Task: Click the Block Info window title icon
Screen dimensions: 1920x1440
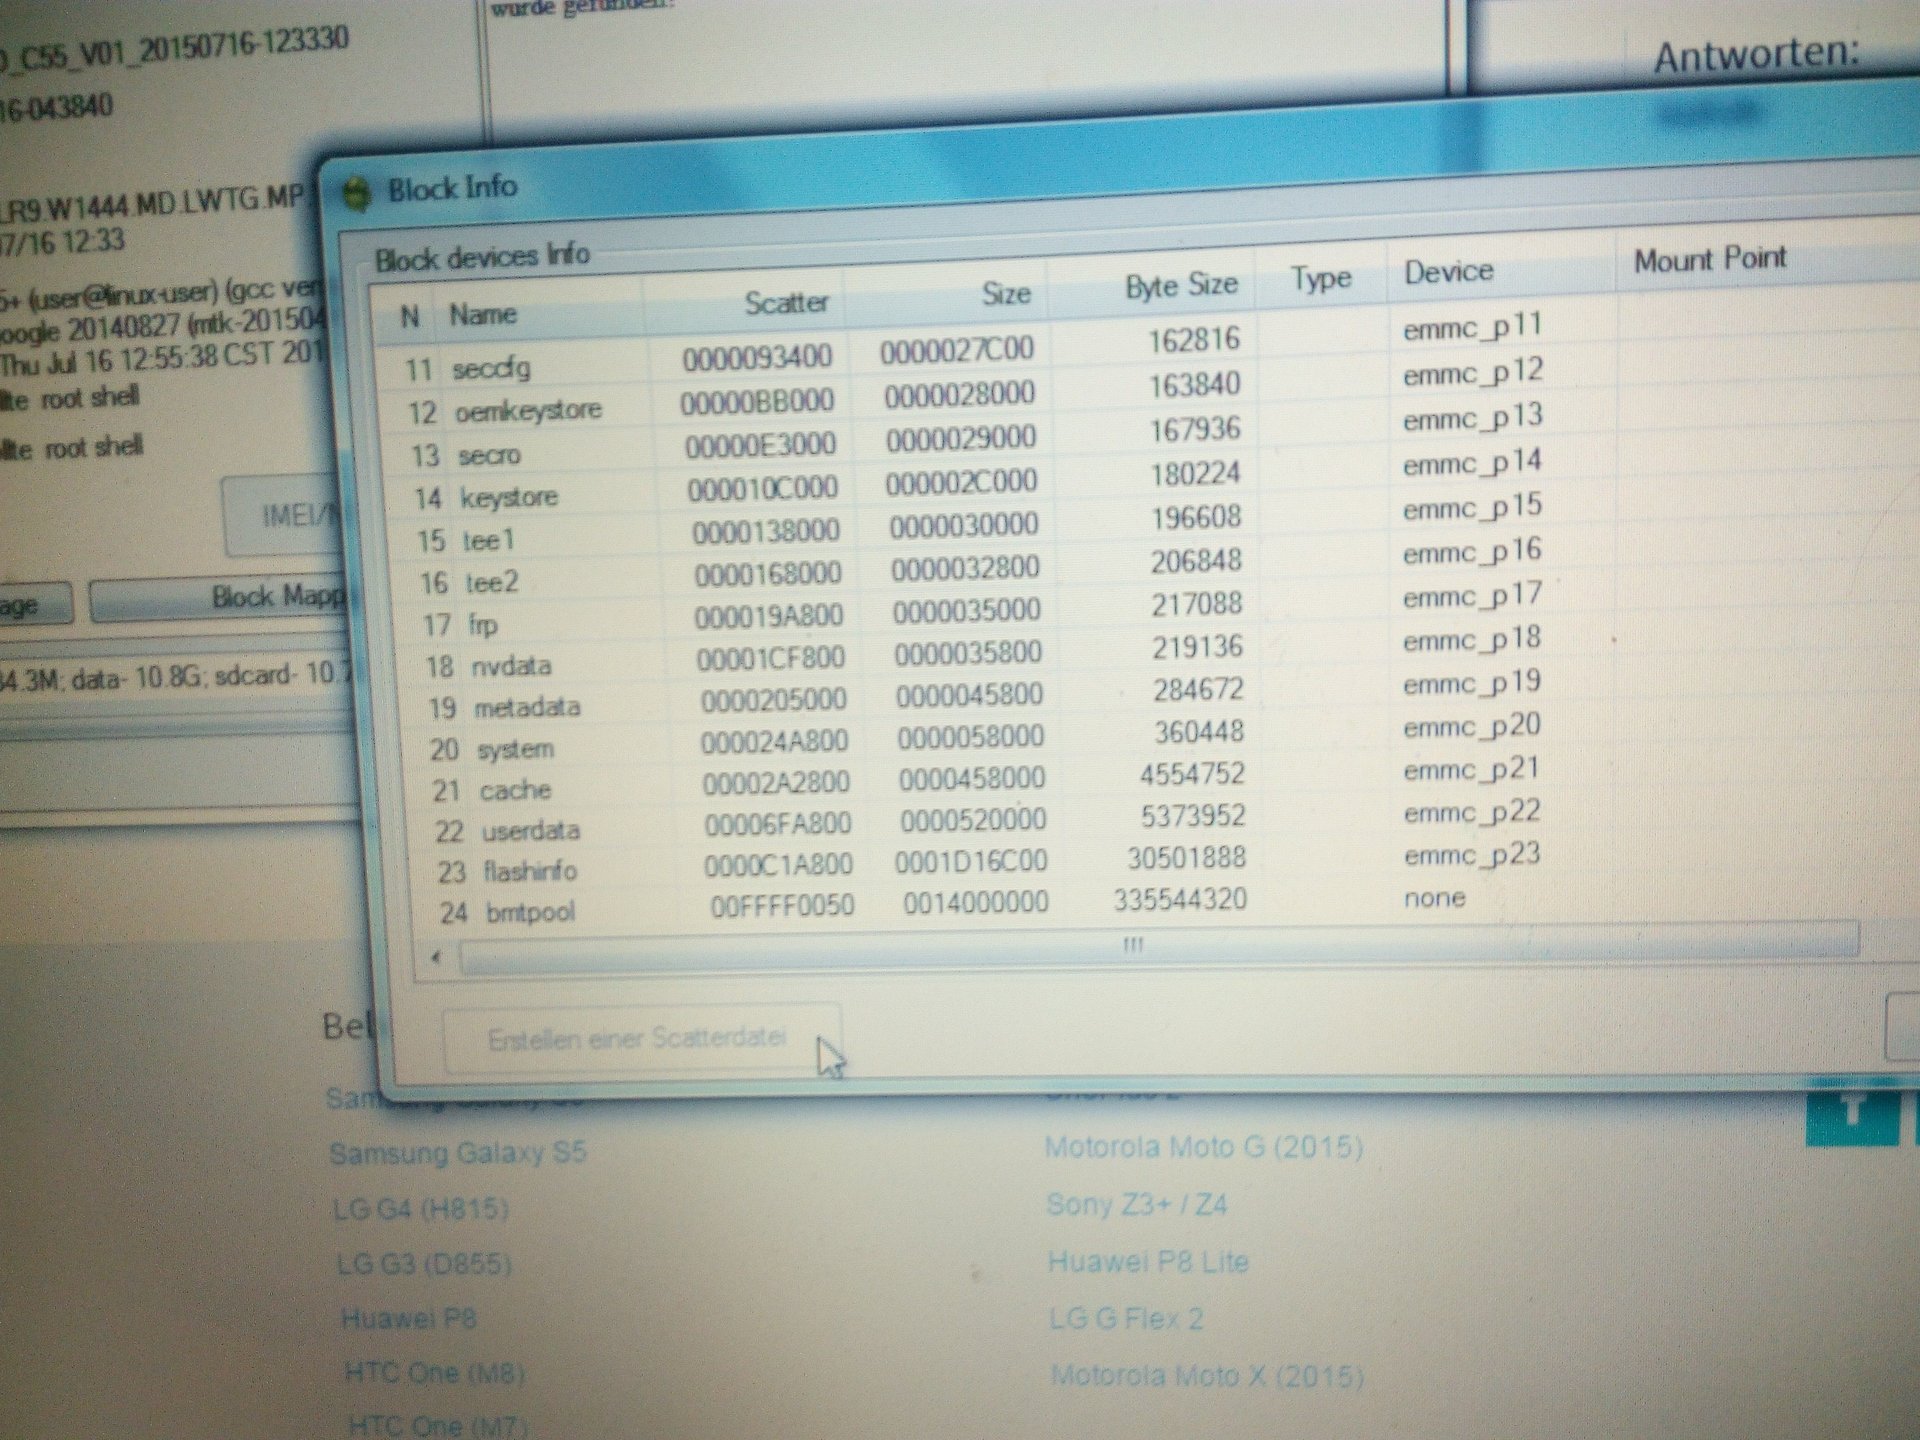Action: 357,192
